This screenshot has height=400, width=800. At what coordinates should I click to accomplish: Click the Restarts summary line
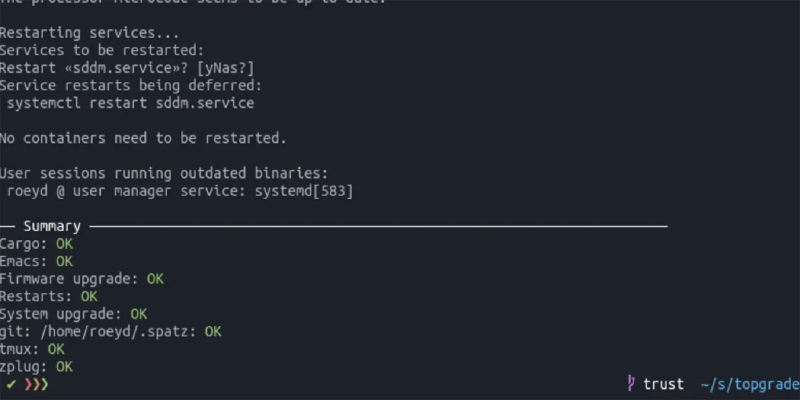tap(48, 296)
